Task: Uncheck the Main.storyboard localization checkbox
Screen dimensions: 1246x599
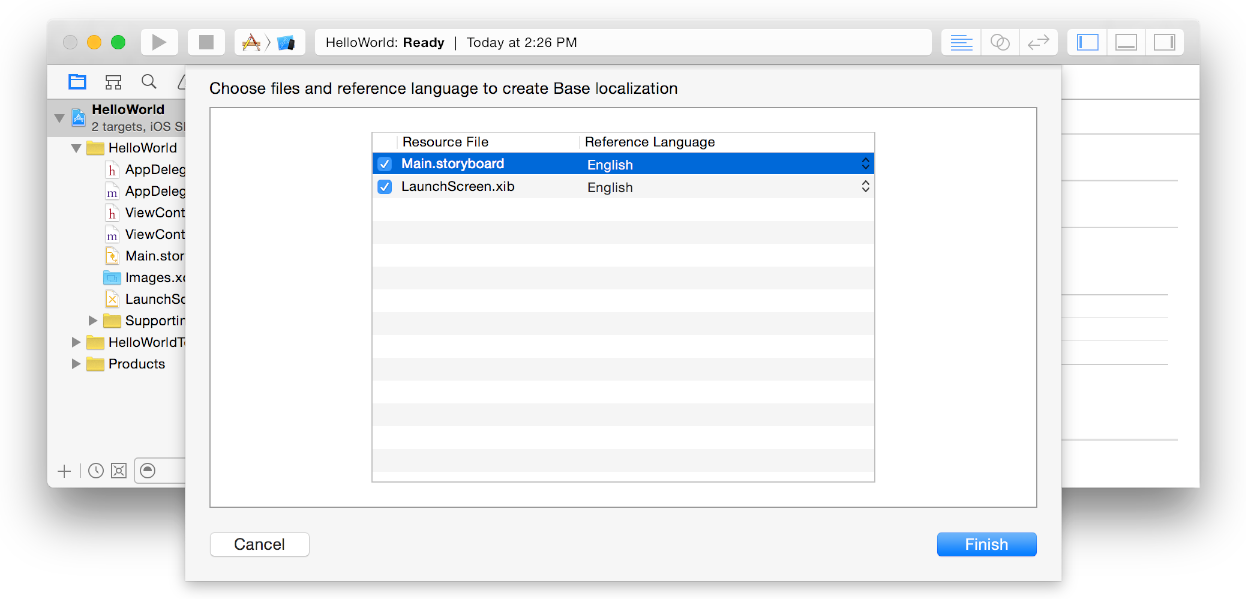Action: point(385,163)
